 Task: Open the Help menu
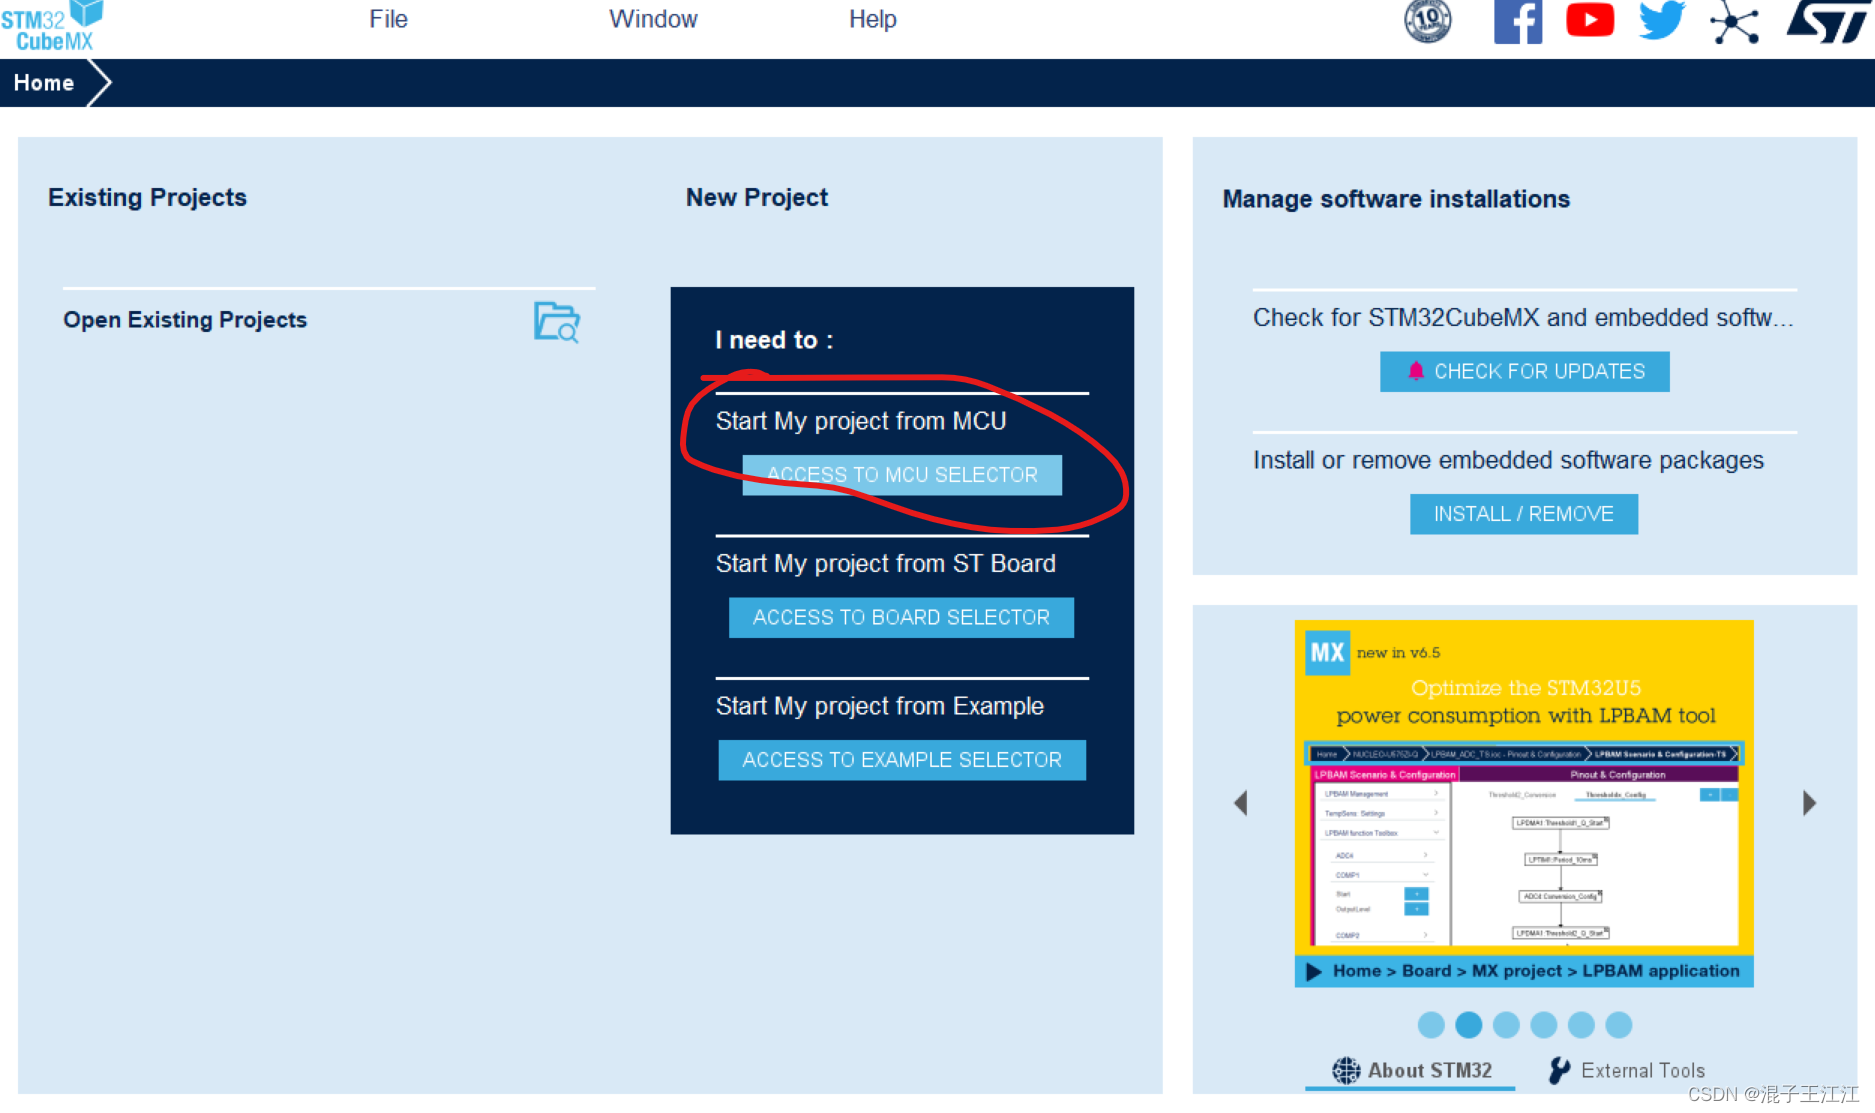pos(872,19)
